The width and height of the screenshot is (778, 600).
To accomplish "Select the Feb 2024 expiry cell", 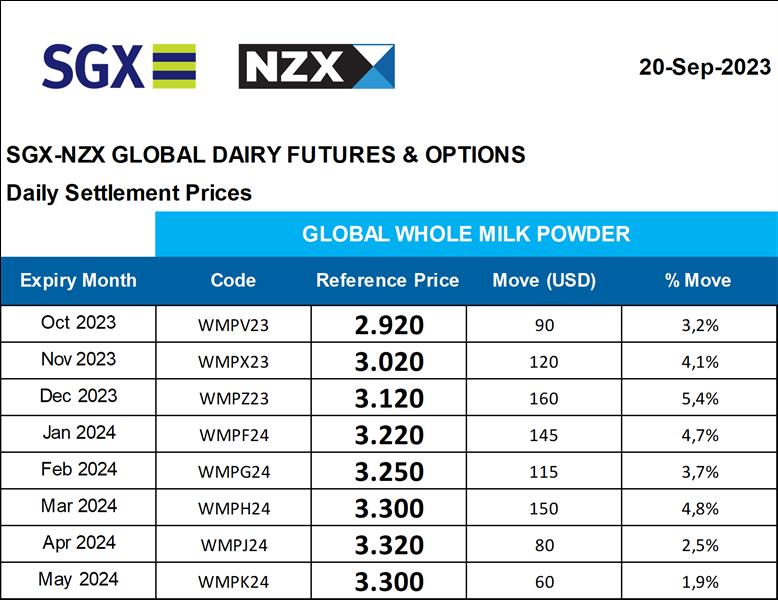I will (x=78, y=469).
